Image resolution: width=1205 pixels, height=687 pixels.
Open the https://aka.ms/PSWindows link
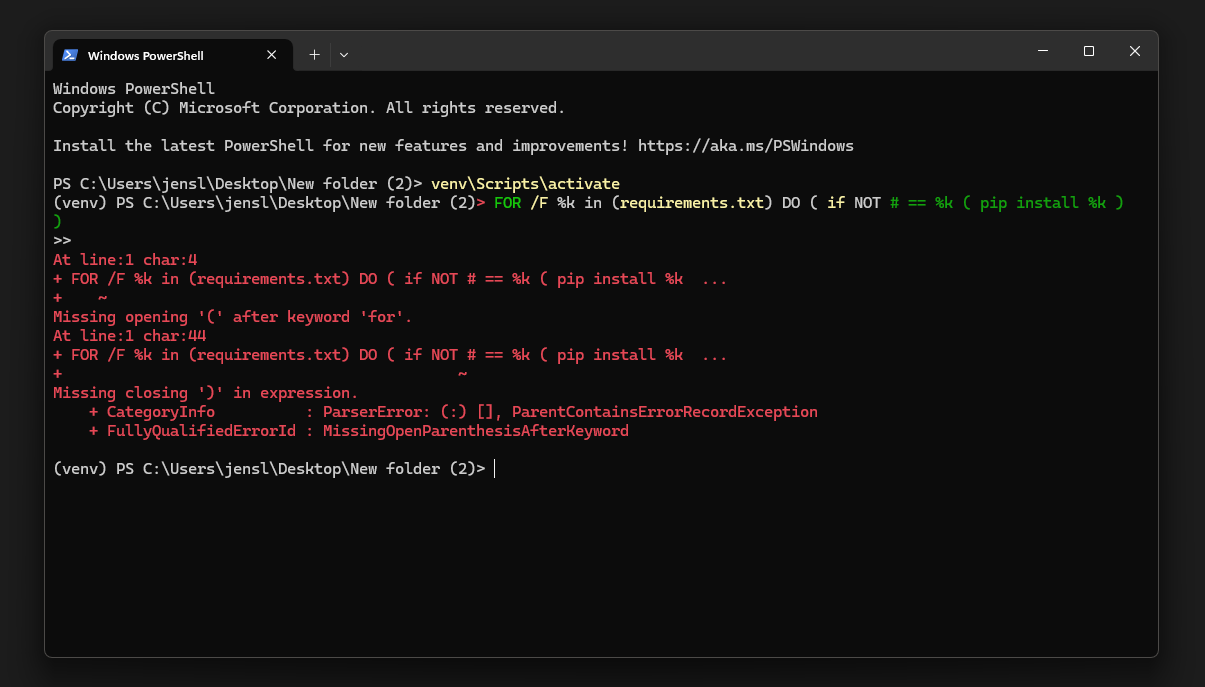(745, 146)
